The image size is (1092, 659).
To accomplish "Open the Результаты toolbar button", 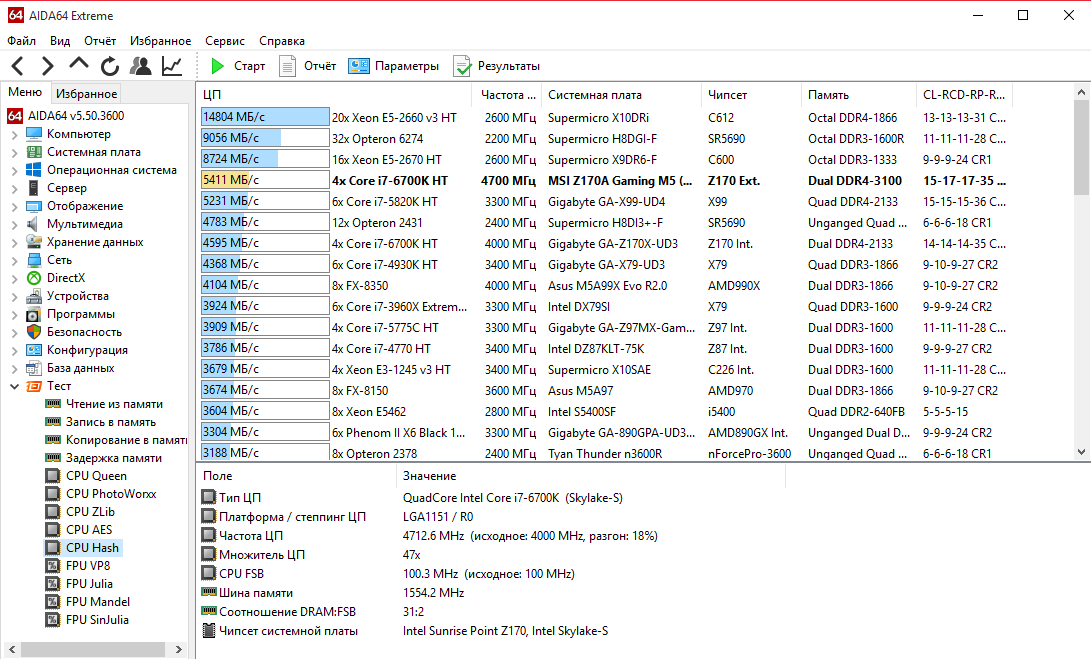I will [497, 66].
